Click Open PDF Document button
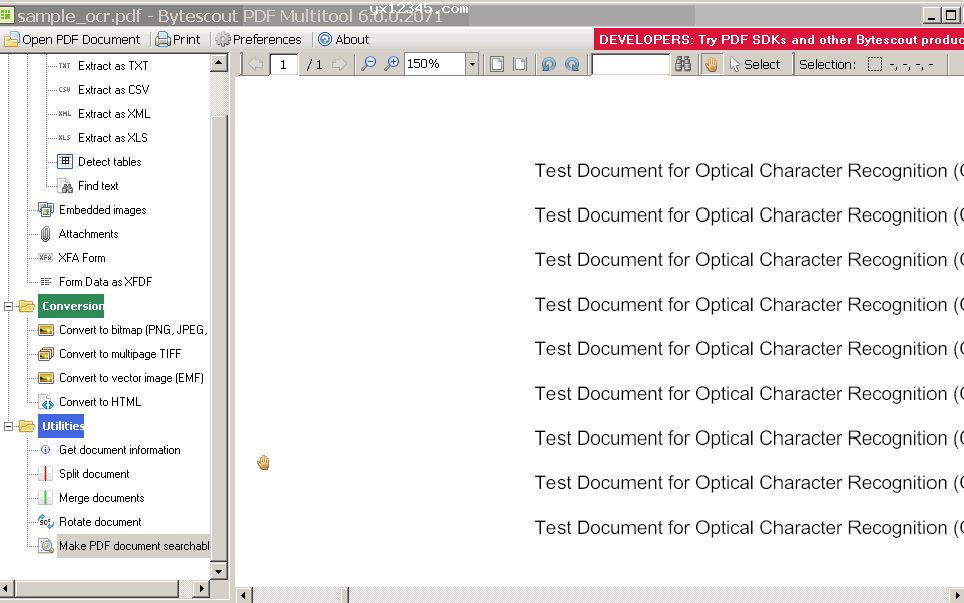This screenshot has height=603, width=964. 72,40
